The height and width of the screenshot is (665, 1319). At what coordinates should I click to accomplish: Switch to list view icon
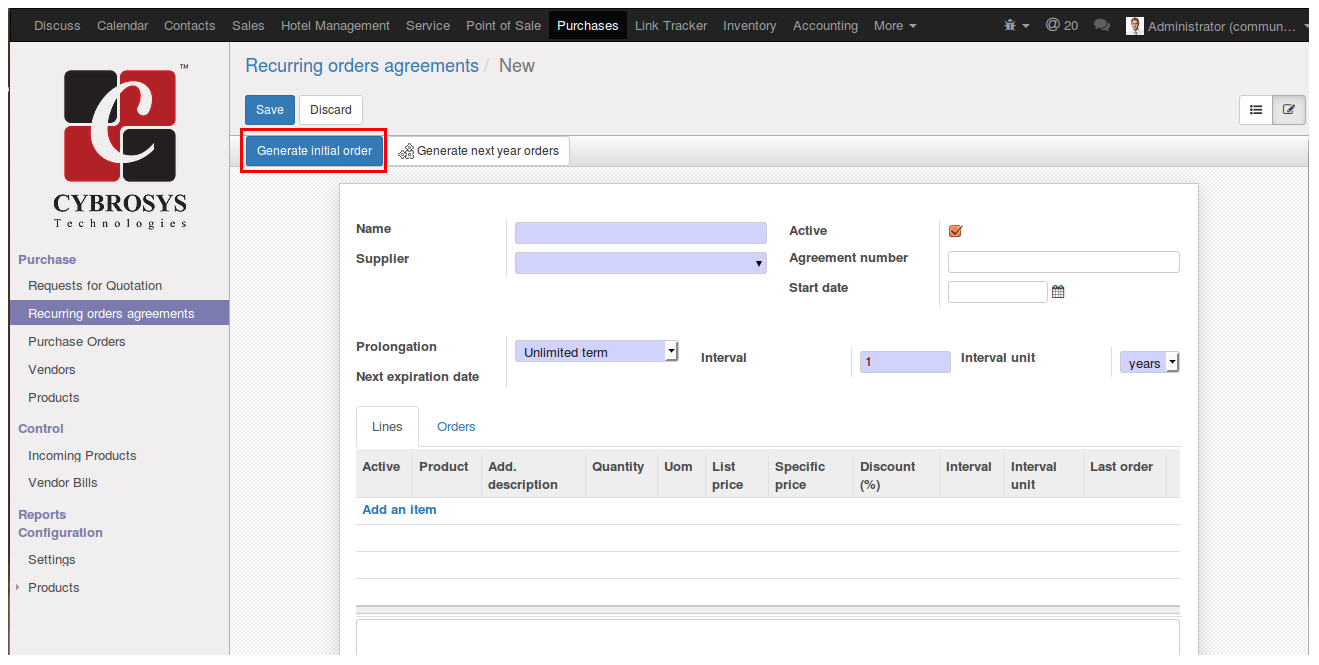pyautogui.click(x=1256, y=110)
